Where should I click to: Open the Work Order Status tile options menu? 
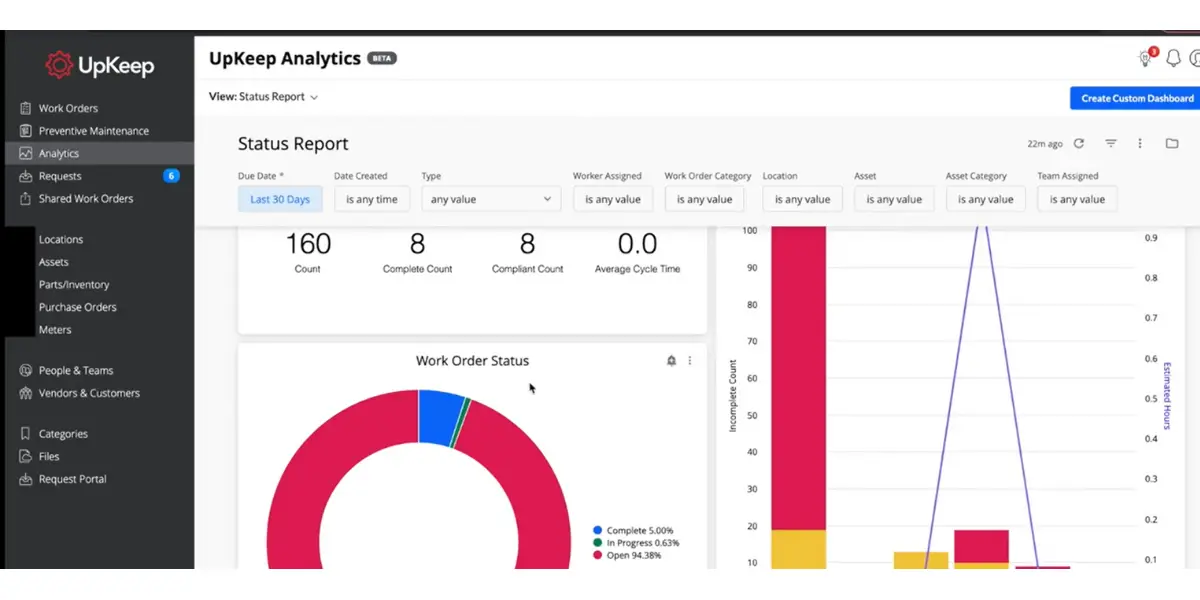tap(690, 361)
